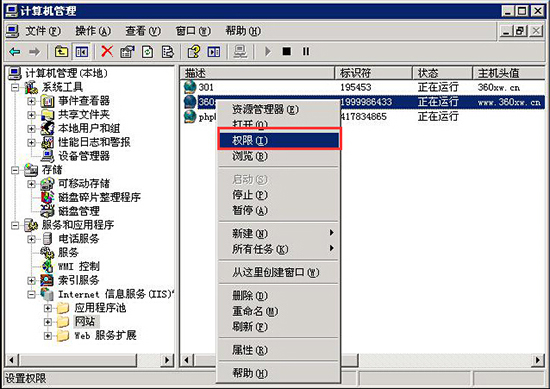Click the globe icon of site 301
The width and height of the screenshot is (550, 389).
(x=190, y=87)
